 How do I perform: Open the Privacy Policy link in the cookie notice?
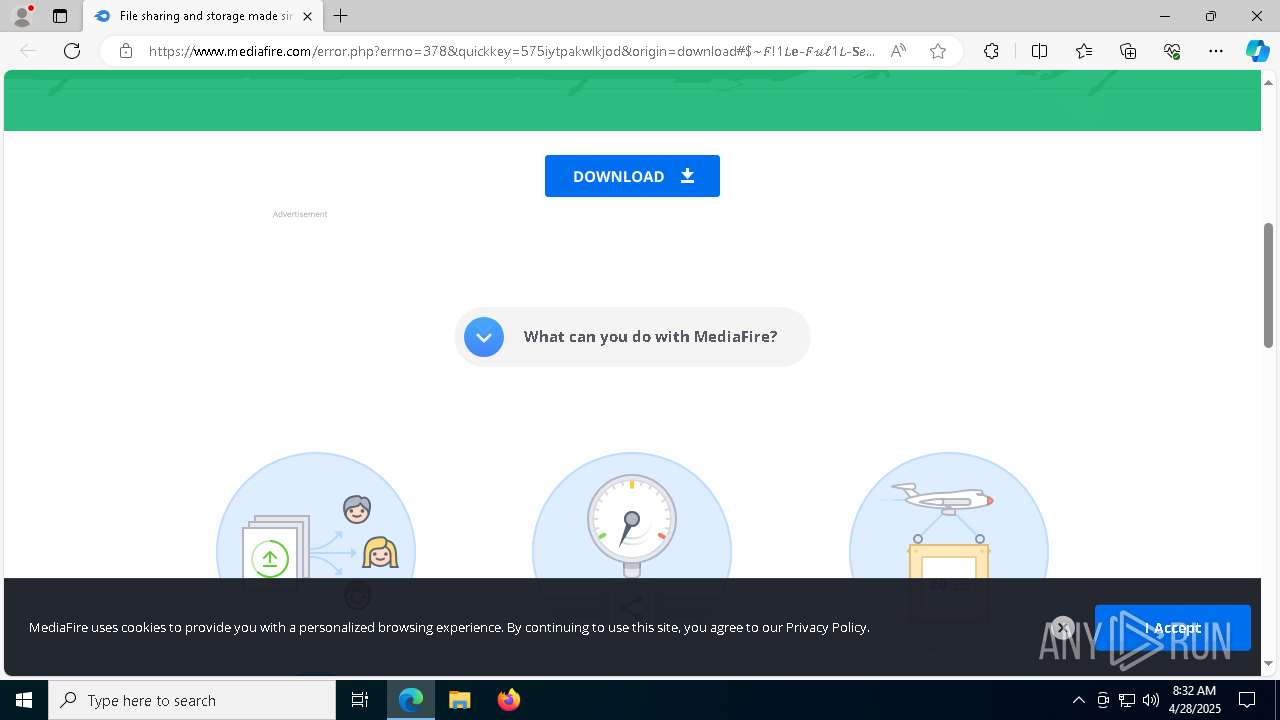click(826, 627)
